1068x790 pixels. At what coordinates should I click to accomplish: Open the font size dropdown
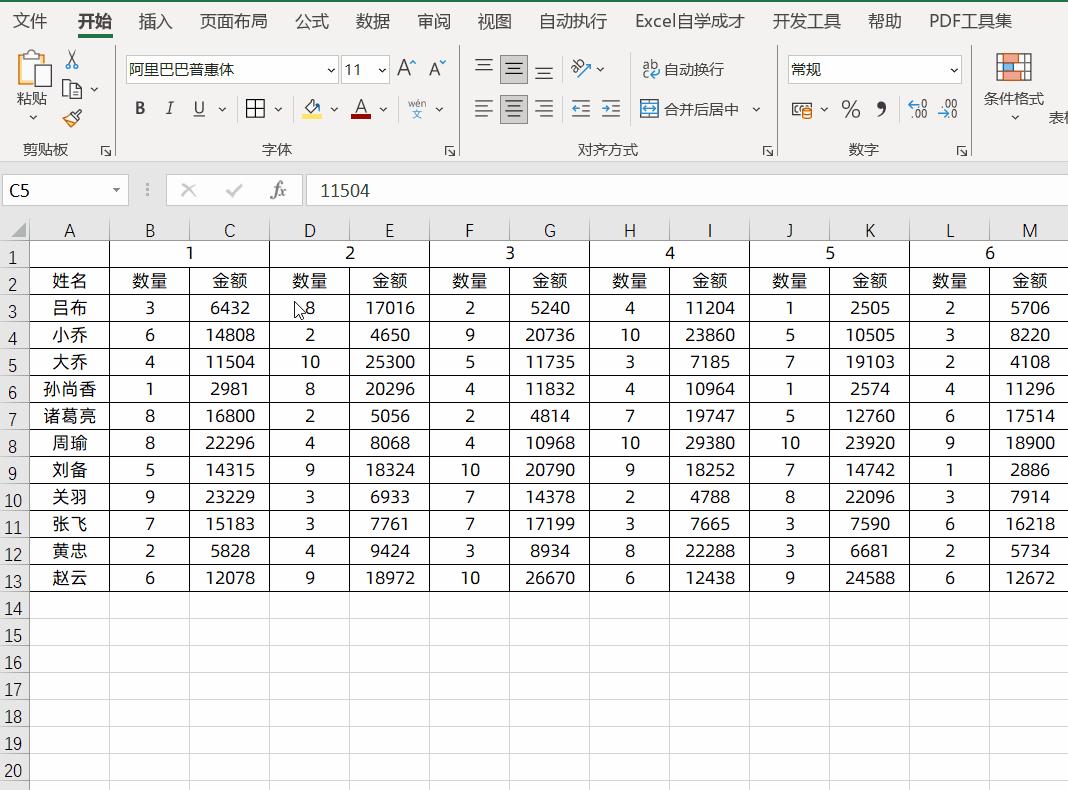pos(379,69)
